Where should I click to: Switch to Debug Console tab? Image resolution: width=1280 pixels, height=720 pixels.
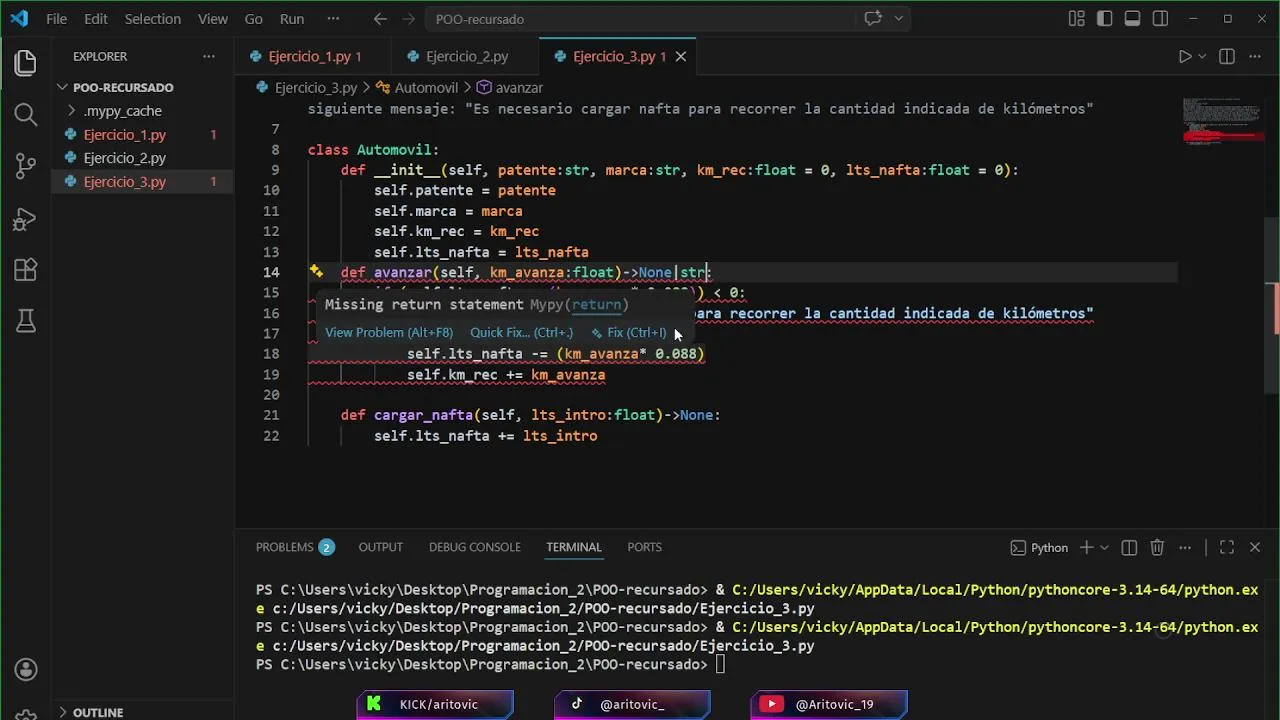474,547
